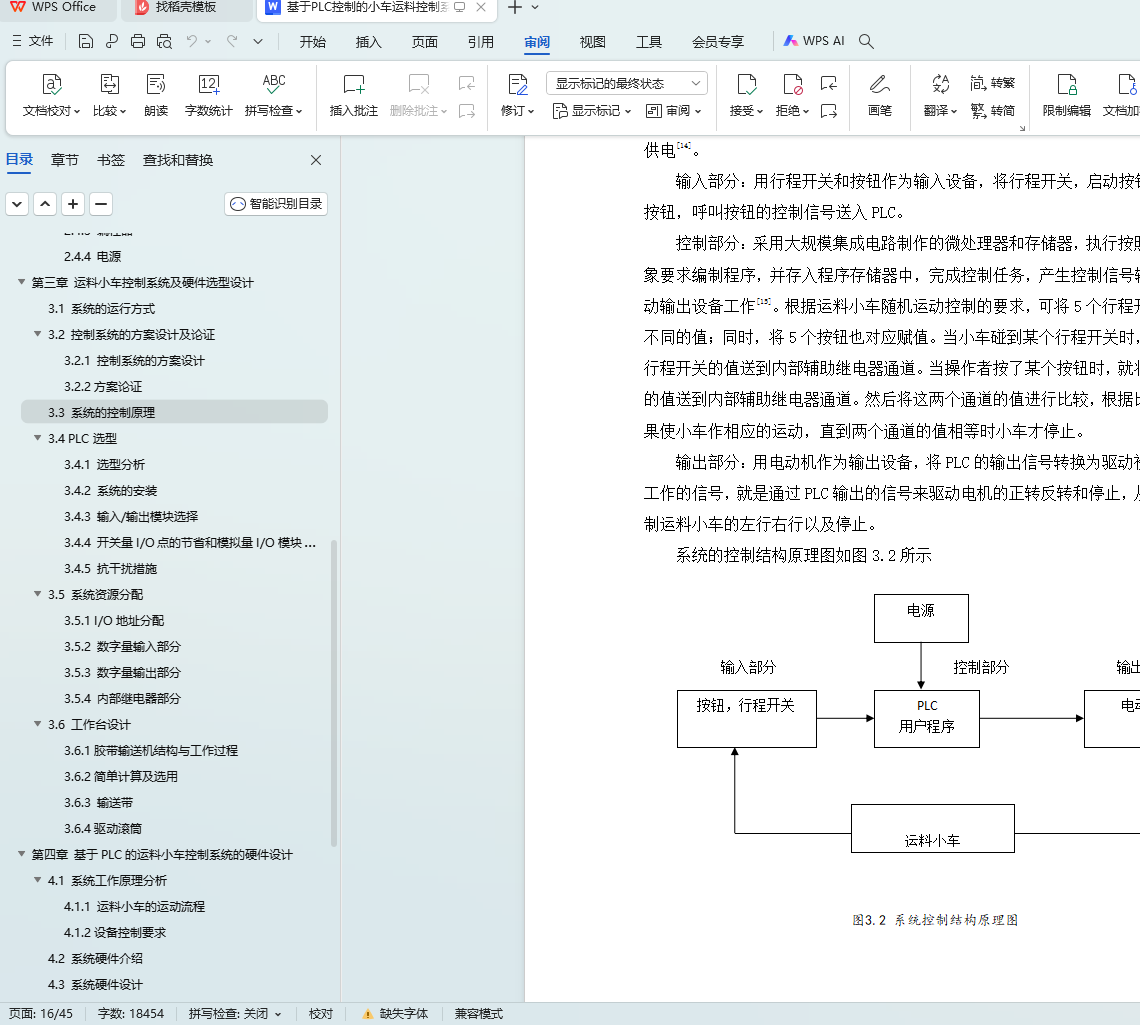The image size is (1140, 1025).
Task: Switch to the 插入 ribbon tab
Action: pos(369,42)
